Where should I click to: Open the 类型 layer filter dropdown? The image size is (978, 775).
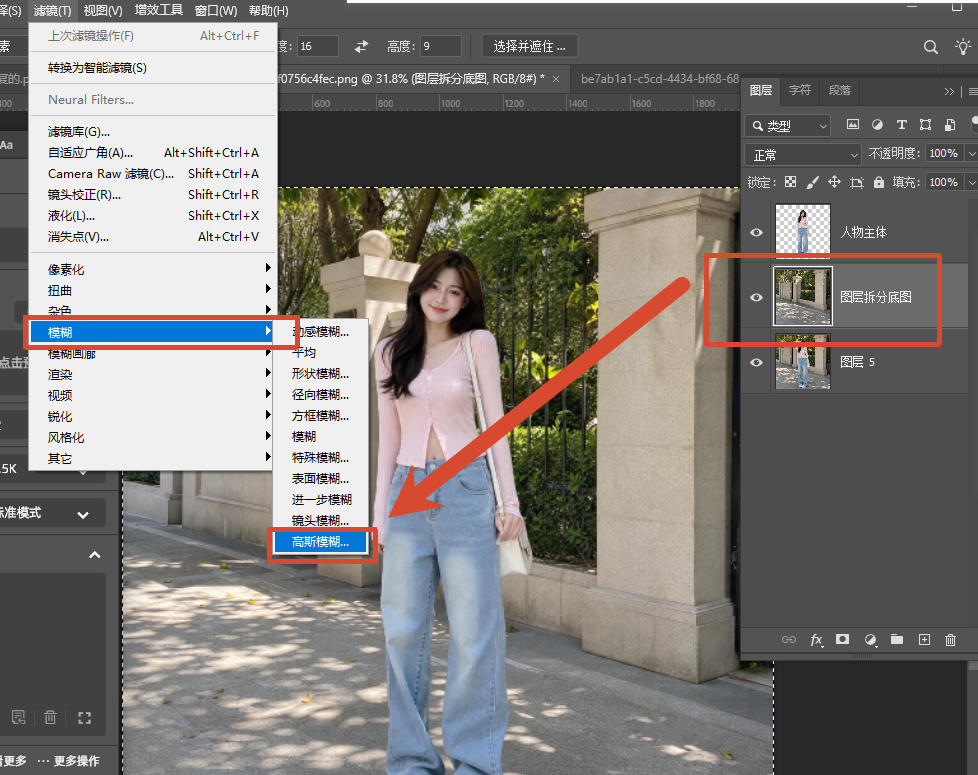(x=788, y=126)
